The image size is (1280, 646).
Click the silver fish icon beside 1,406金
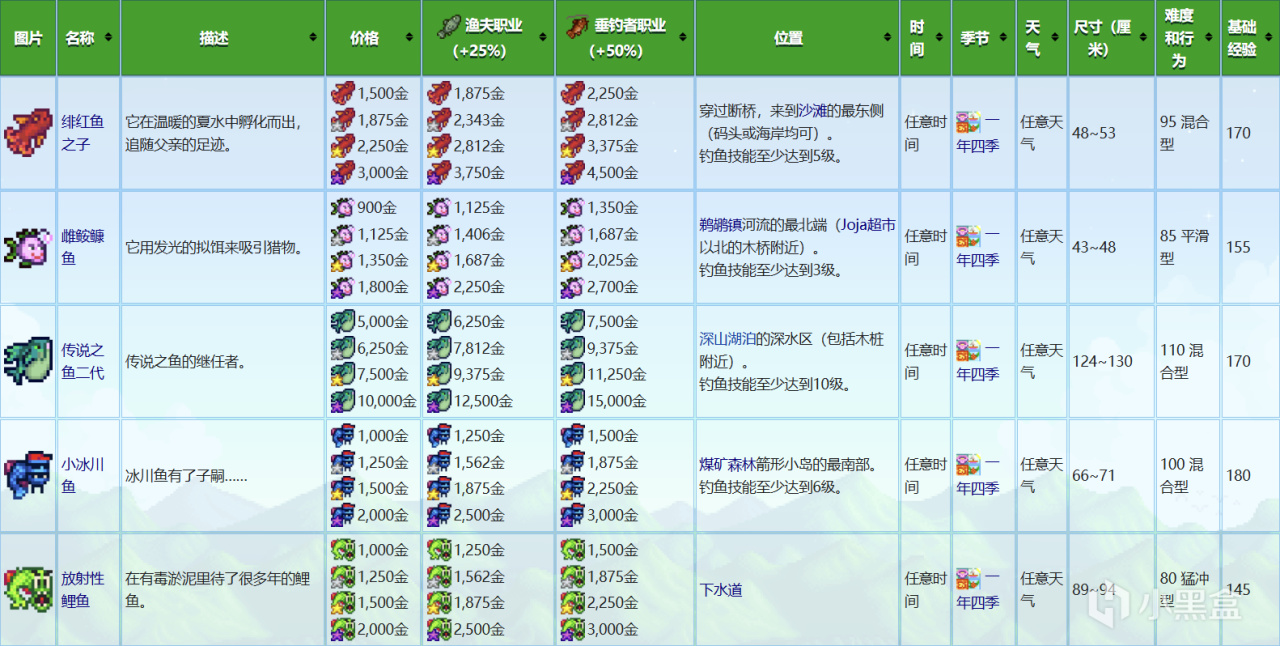tap(439, 234)
